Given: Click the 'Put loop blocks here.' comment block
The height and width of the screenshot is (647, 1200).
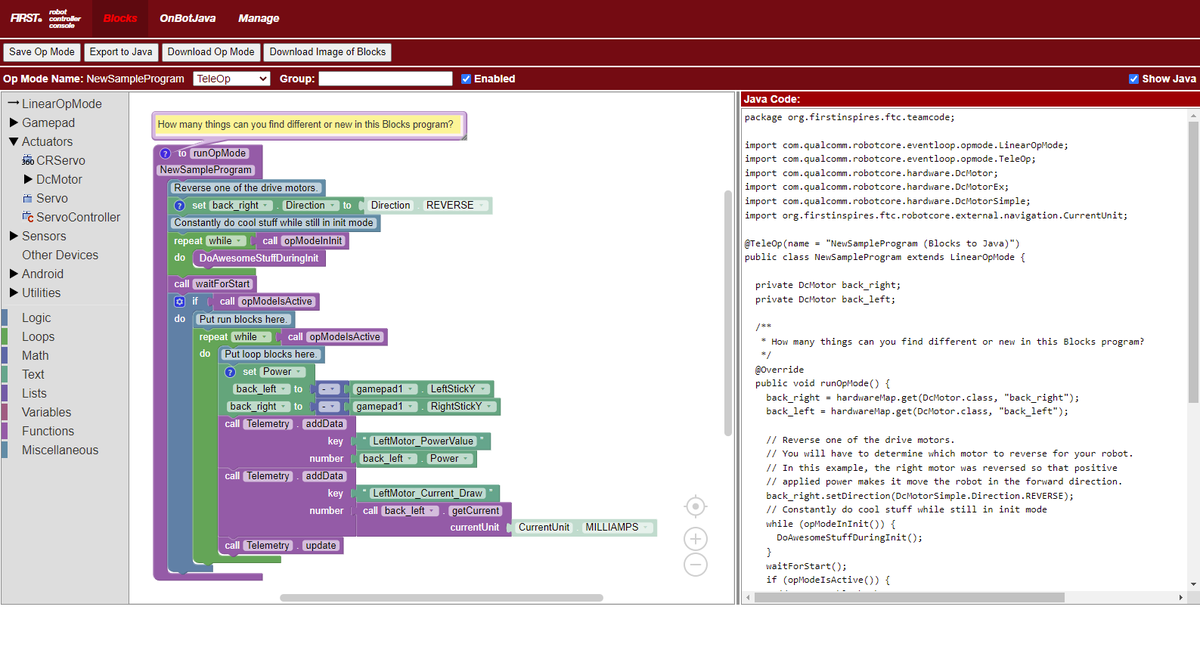Looking at the screenshot, I should click(x=271, y=354).
